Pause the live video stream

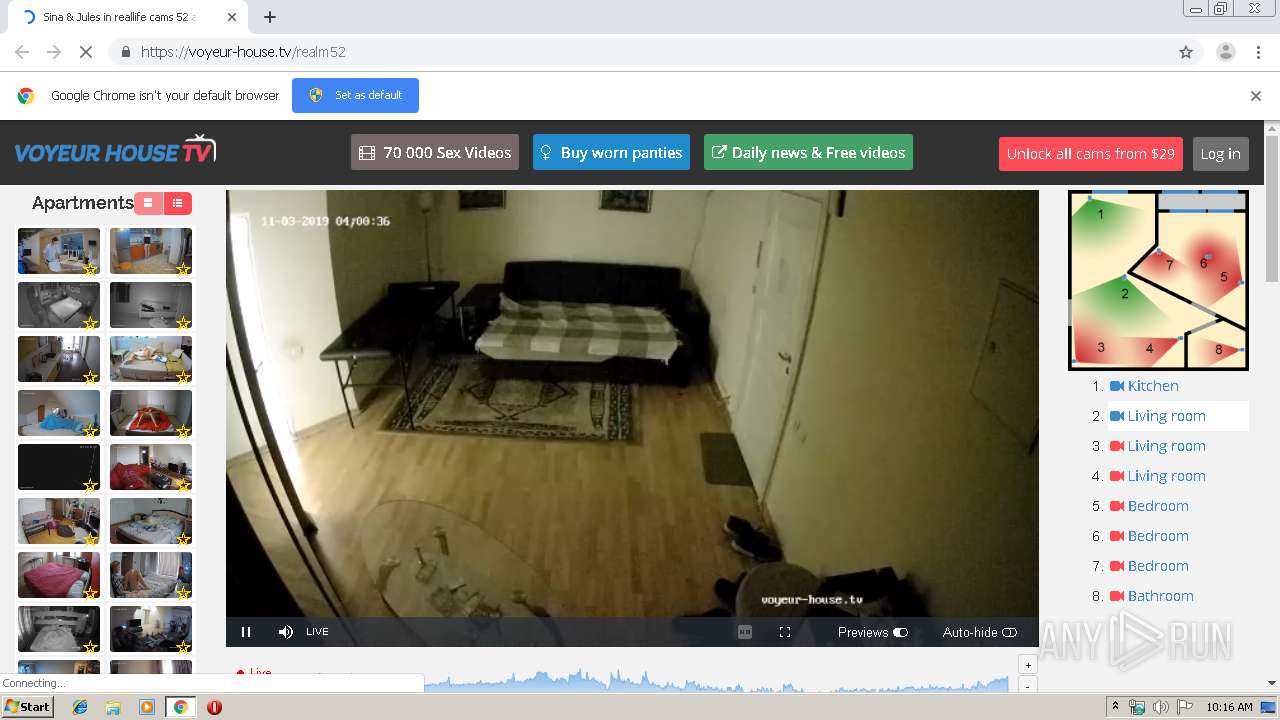click(246, 632)
